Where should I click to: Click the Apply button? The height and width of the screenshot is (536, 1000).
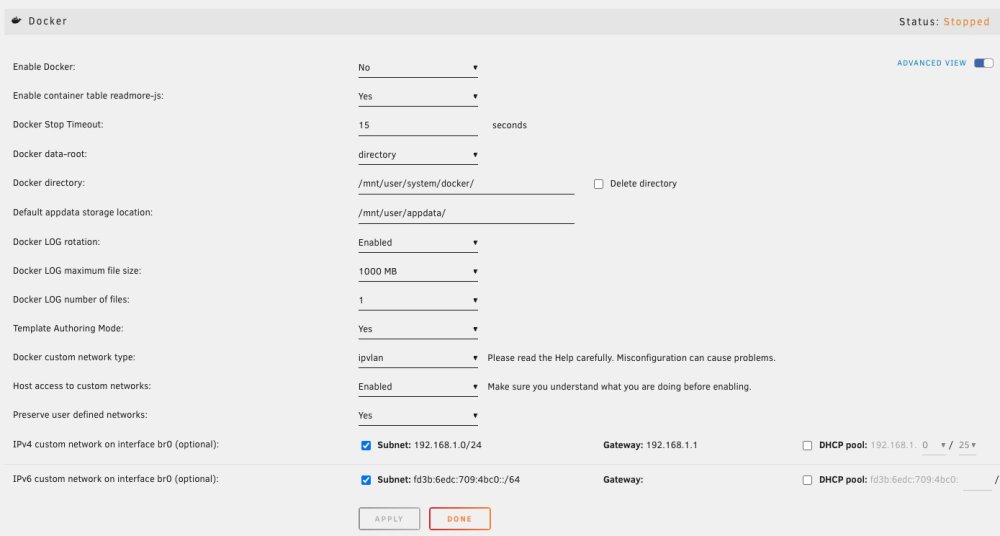click(389, 519)
